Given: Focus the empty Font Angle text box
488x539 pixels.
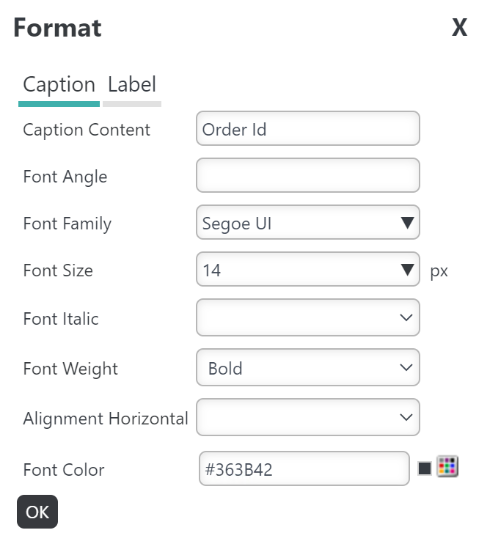Looking at the screenshot, I should [308, 175].
